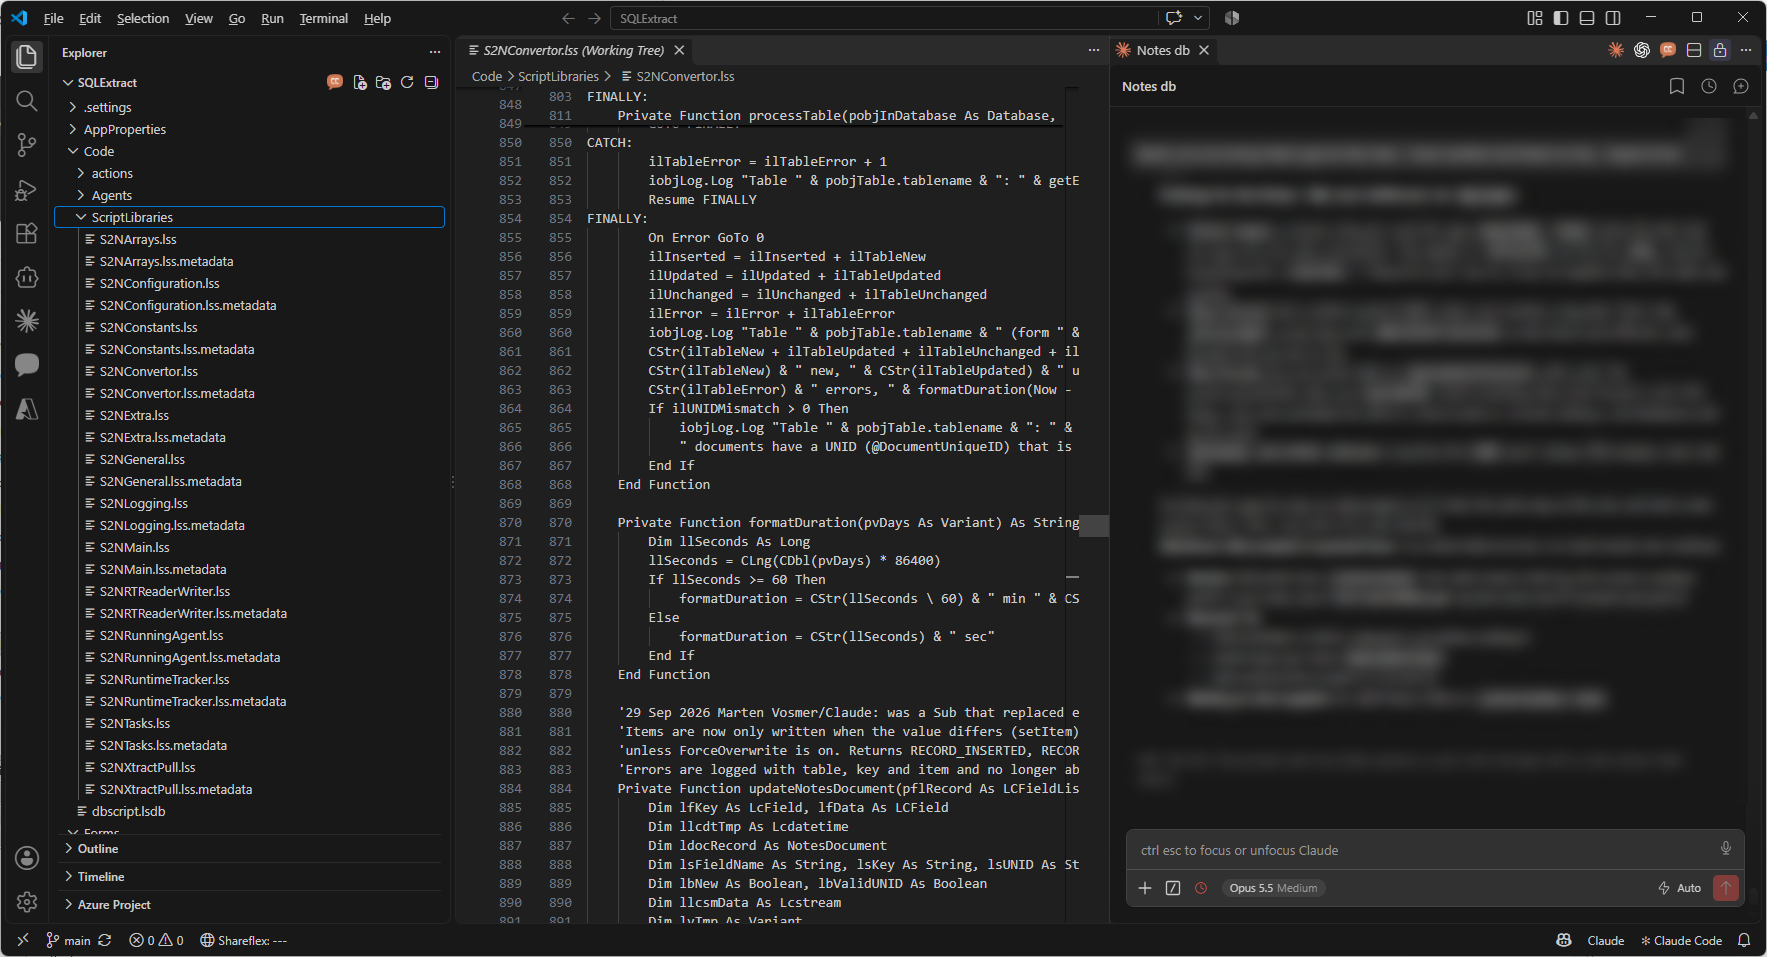
Task: Refresh the Explorer tree
Action: point(407,82)
